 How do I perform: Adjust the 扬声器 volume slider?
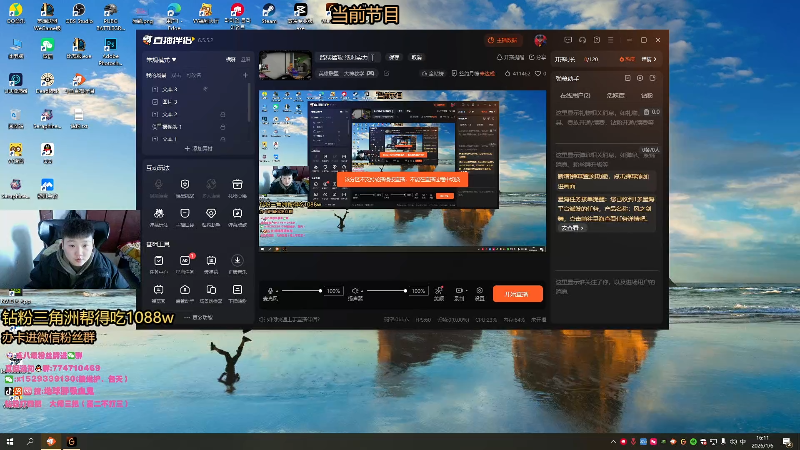pyautogui.click(x=386, y=291)
